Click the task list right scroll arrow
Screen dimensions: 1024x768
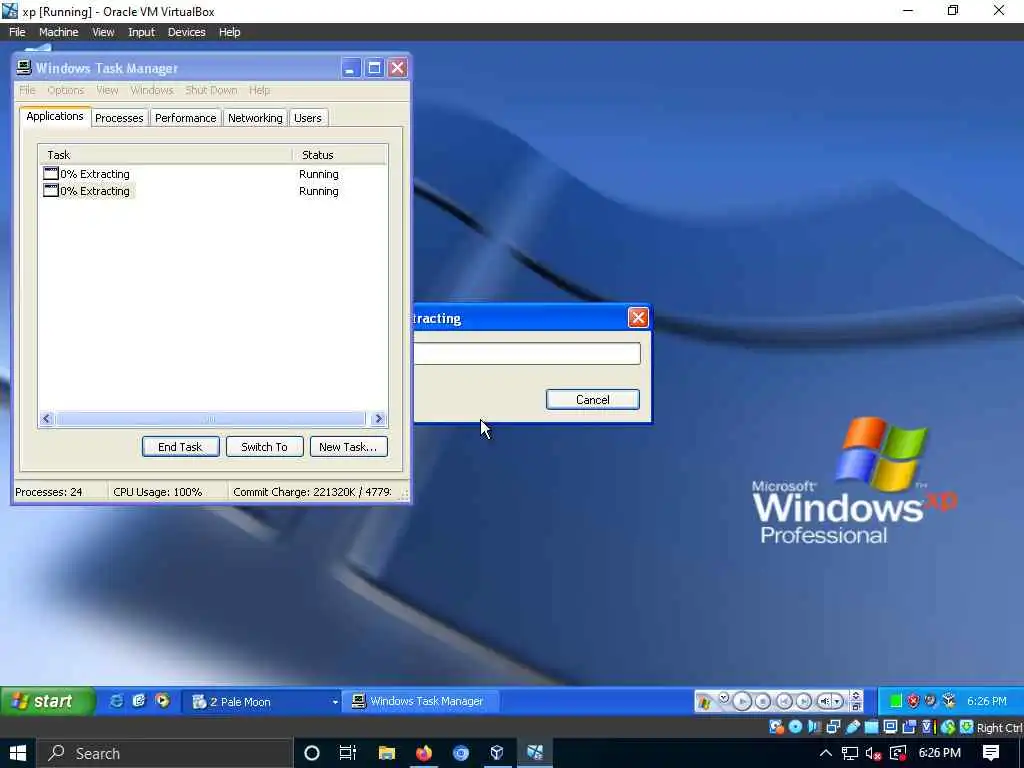coord(378,419)
